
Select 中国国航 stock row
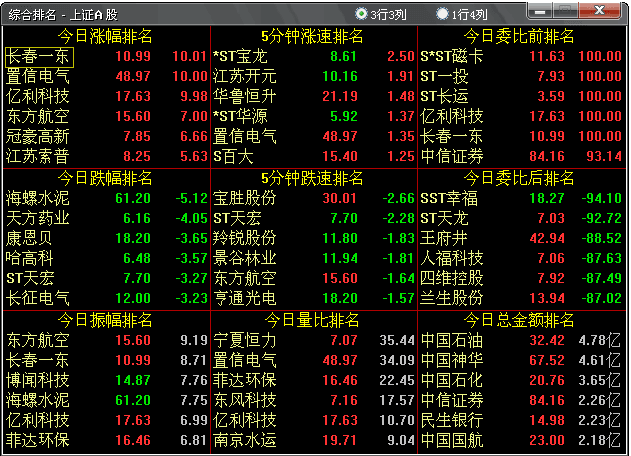coord(522,440)
